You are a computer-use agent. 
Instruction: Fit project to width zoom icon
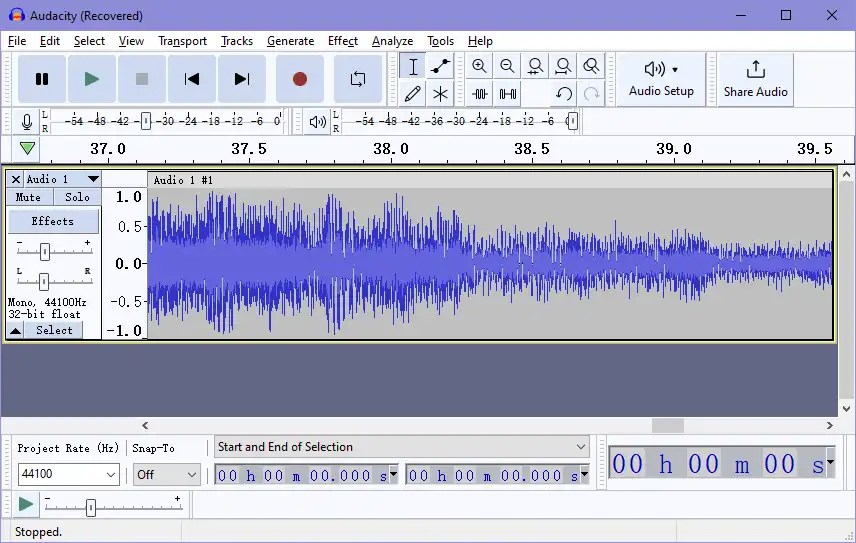tap(563, 67)
